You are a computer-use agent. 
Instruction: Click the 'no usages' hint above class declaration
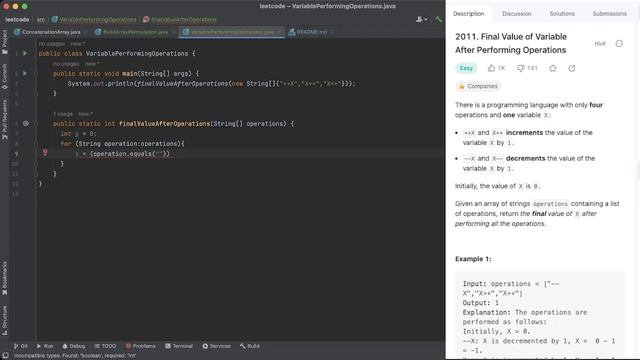tap(52, 44)
